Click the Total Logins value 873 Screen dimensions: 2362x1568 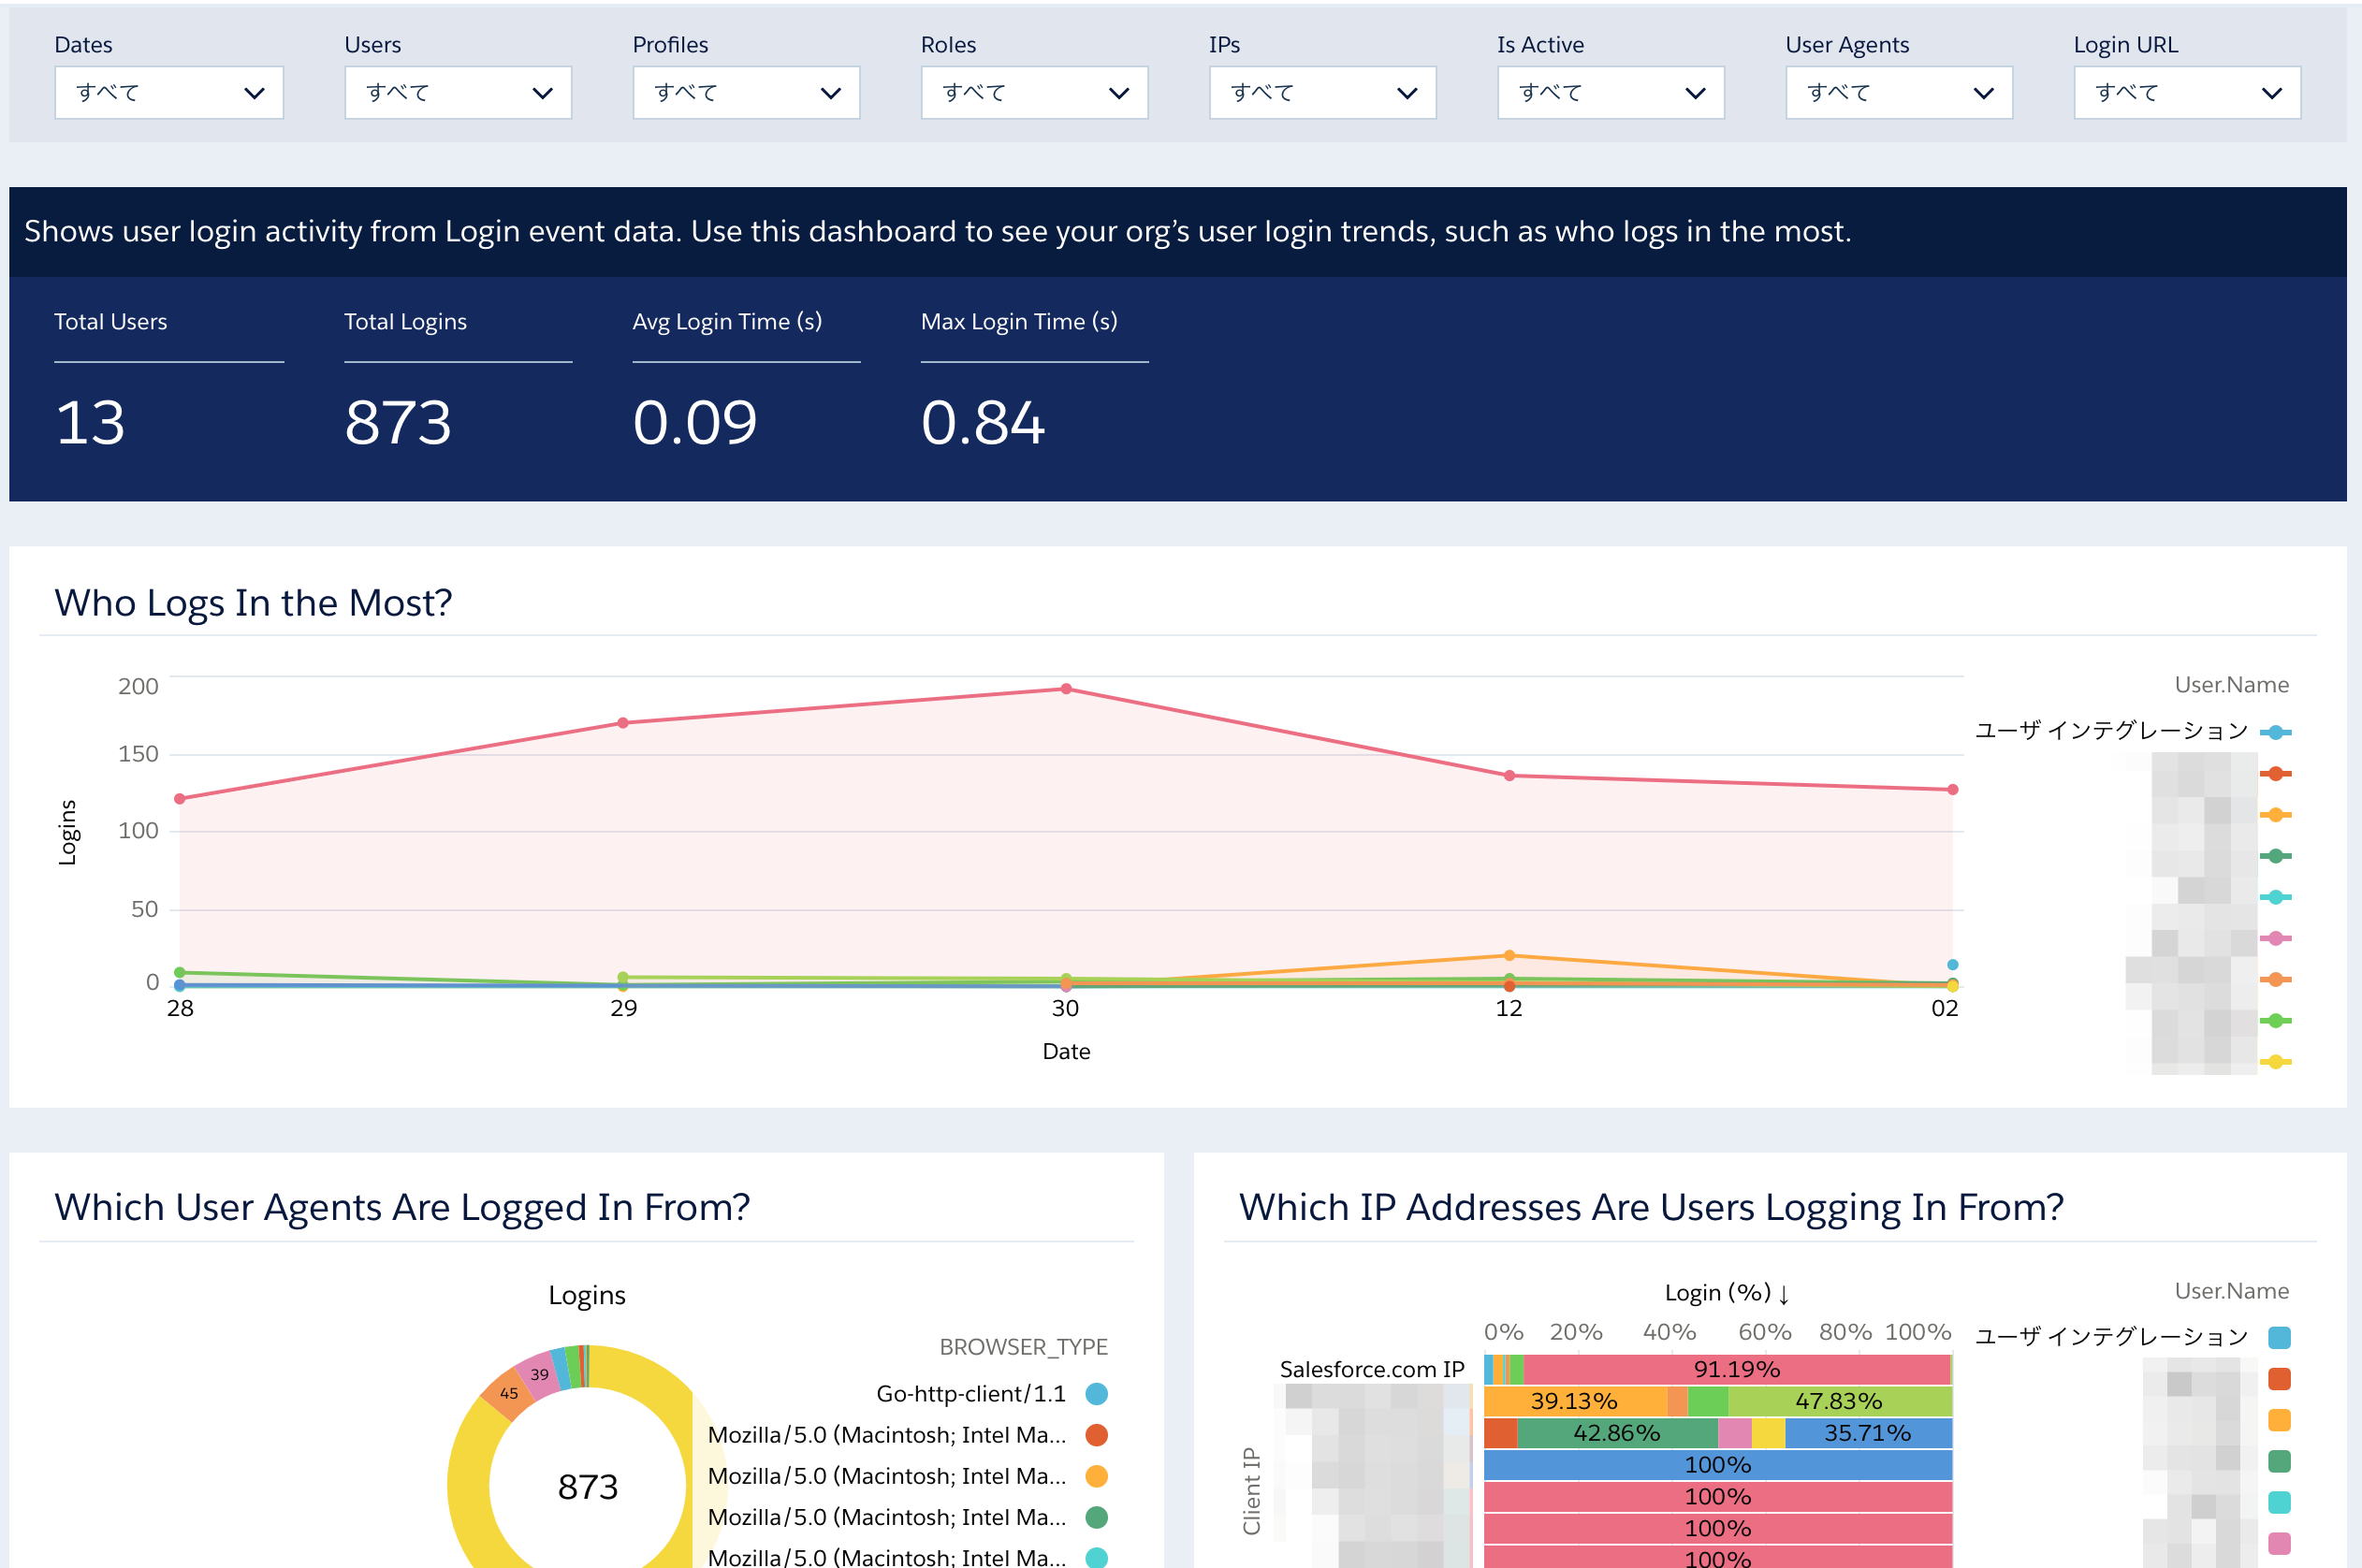(398, 422)
